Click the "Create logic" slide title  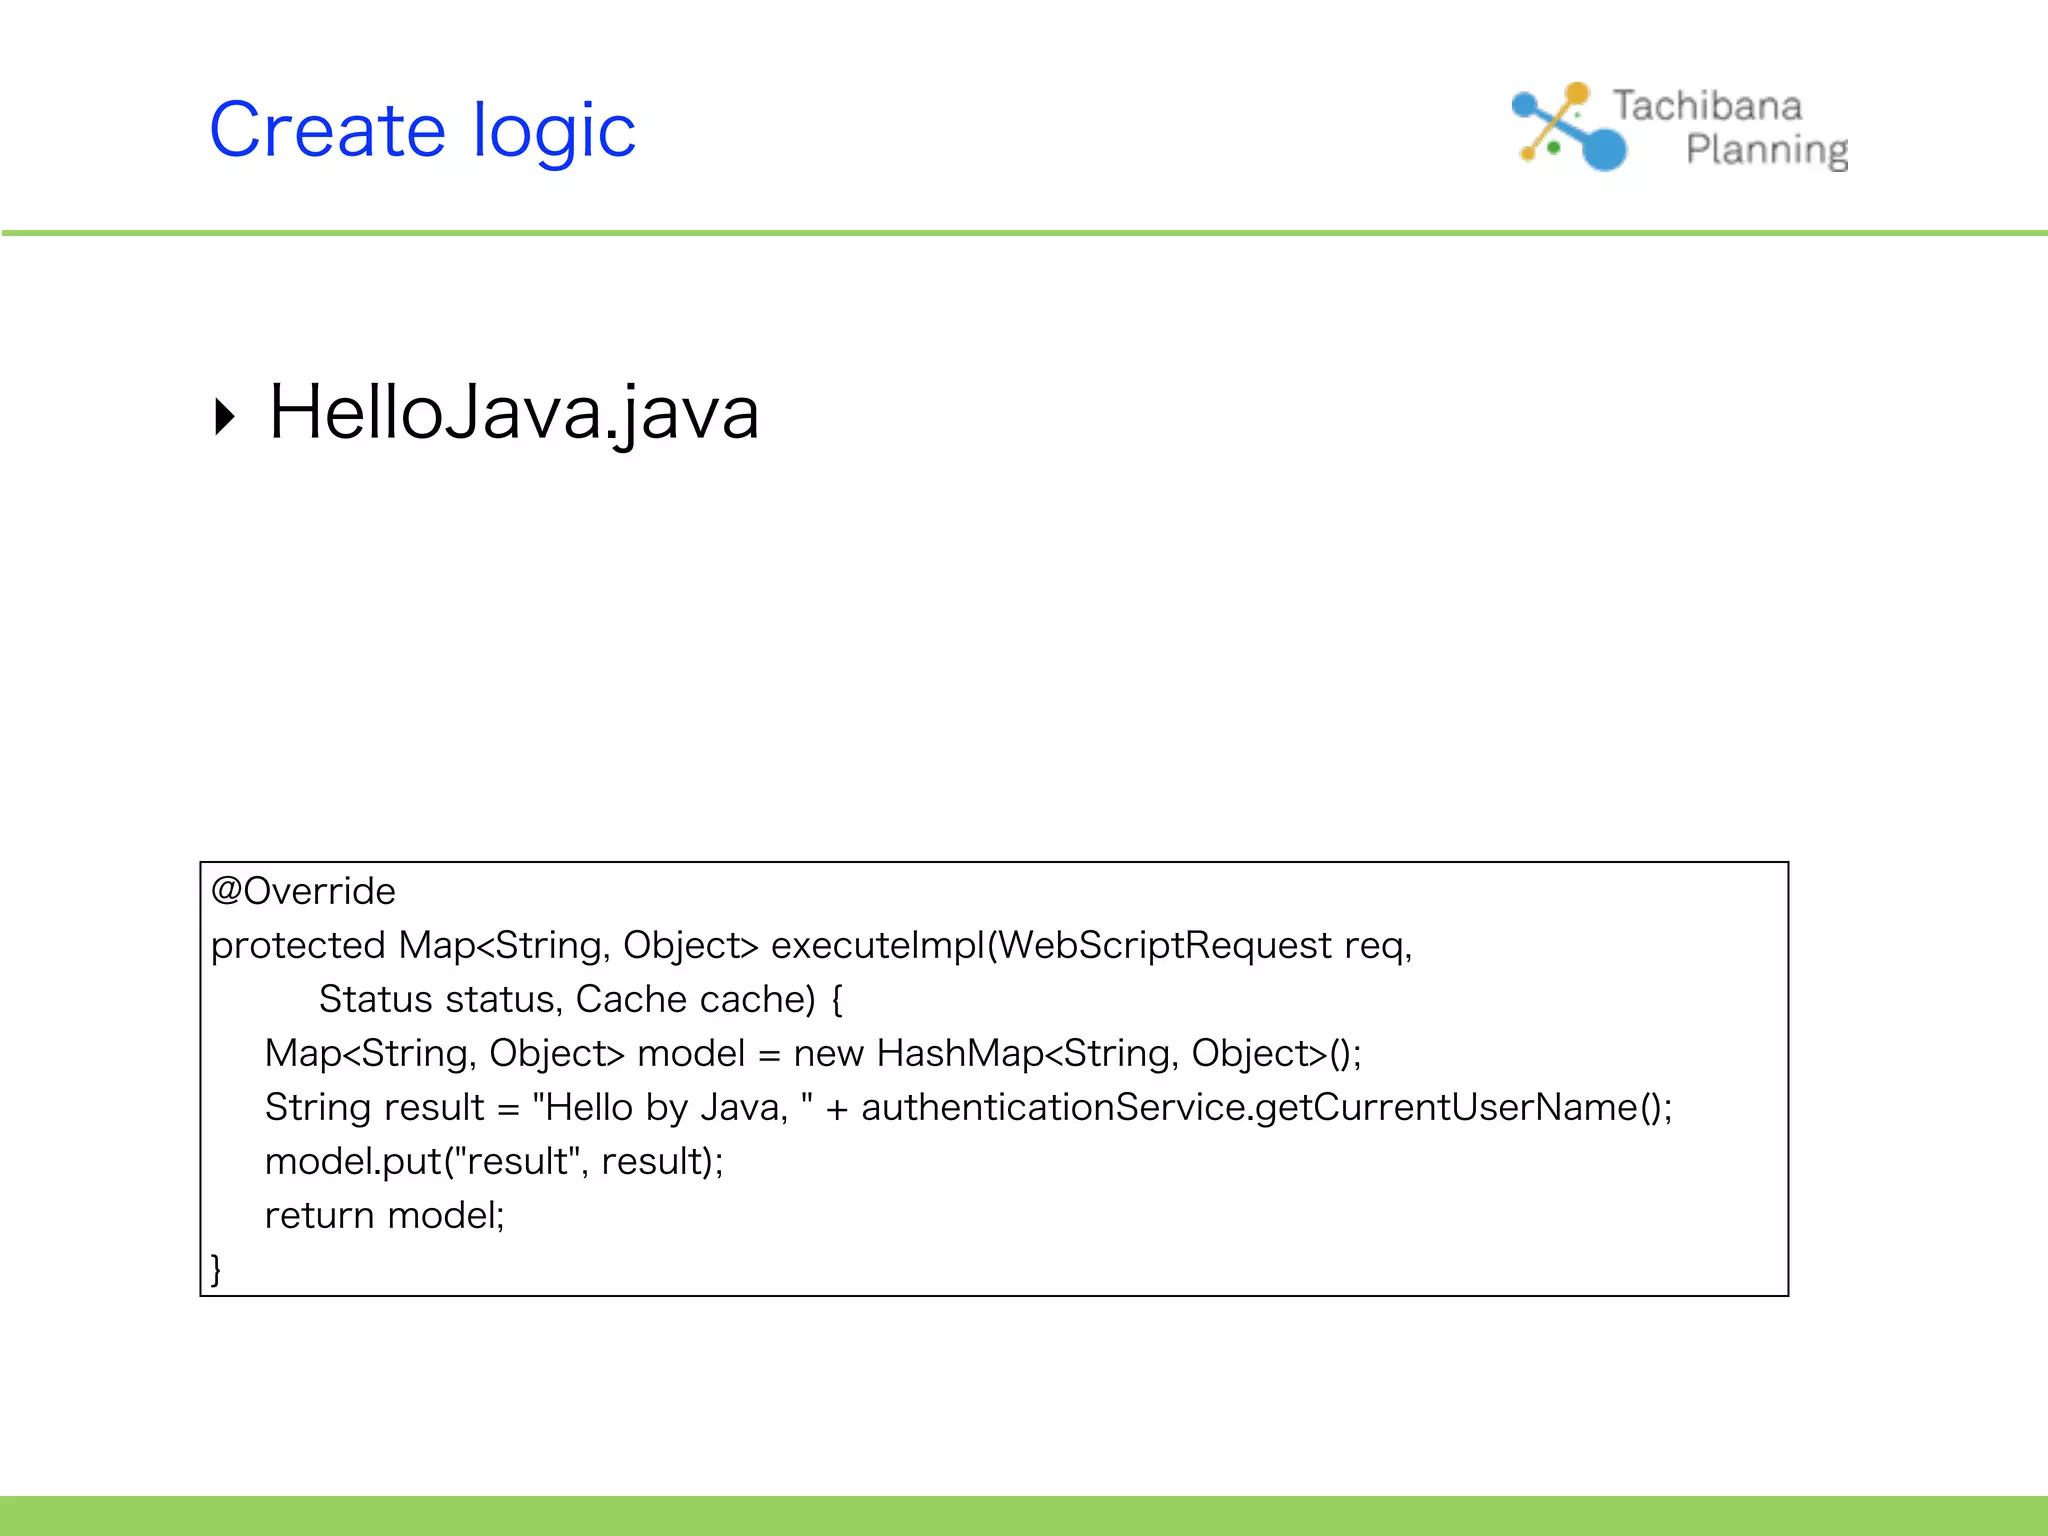pos(422,130)
